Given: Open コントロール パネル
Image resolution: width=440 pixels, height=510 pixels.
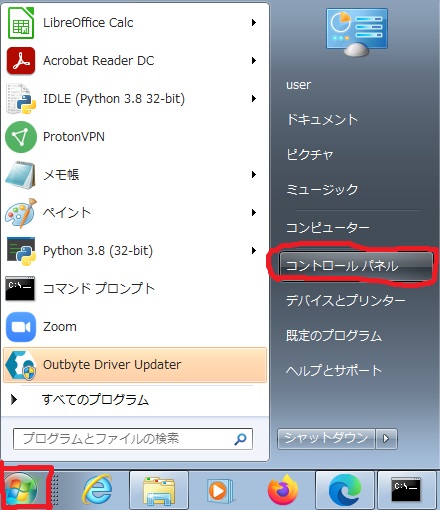Looking at the screenshot, I should pos(356,266).
